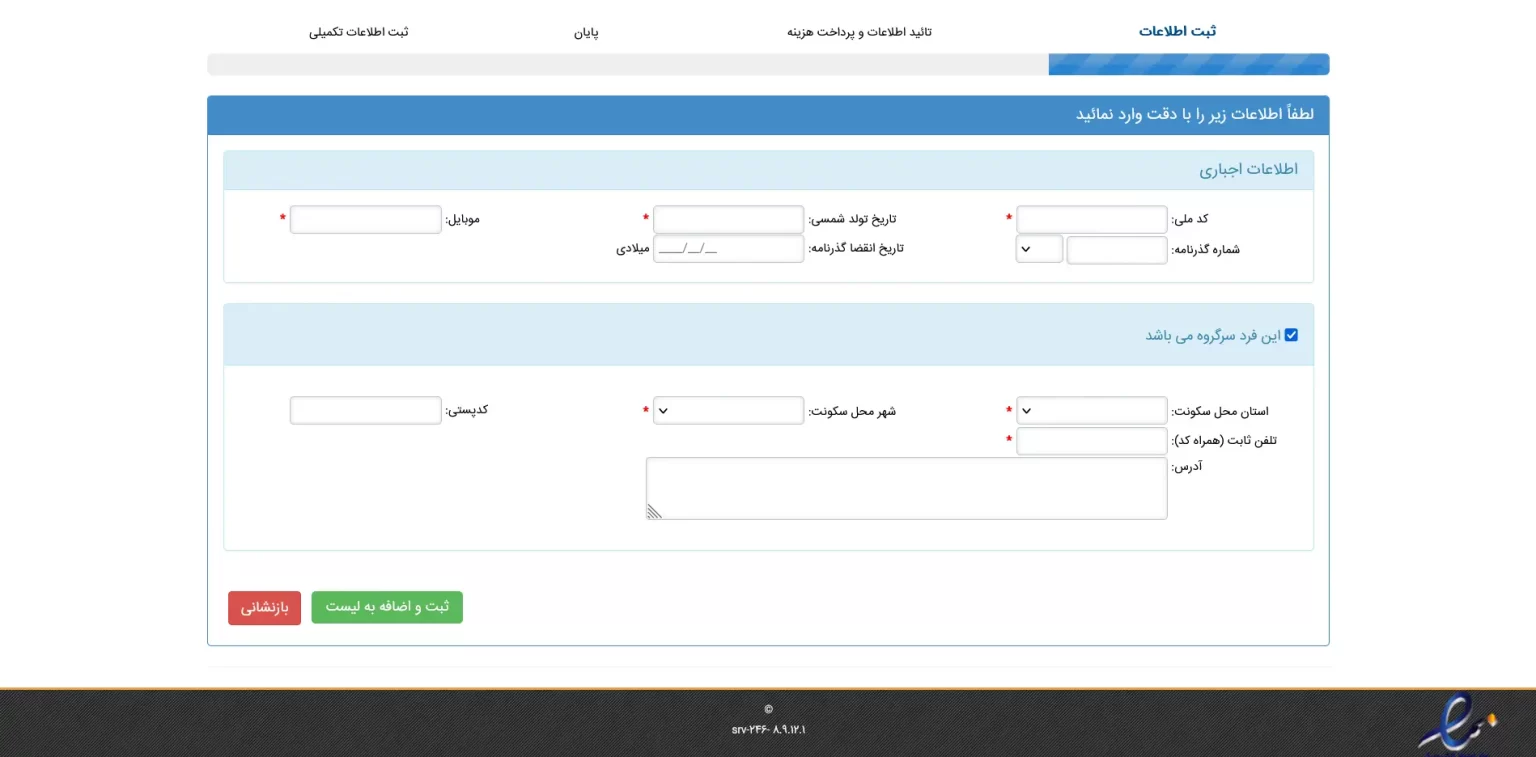The image size is (1536, 757).
Task: Focus the 'موبایل' mobile number field
Action: (x=365, y=219)
